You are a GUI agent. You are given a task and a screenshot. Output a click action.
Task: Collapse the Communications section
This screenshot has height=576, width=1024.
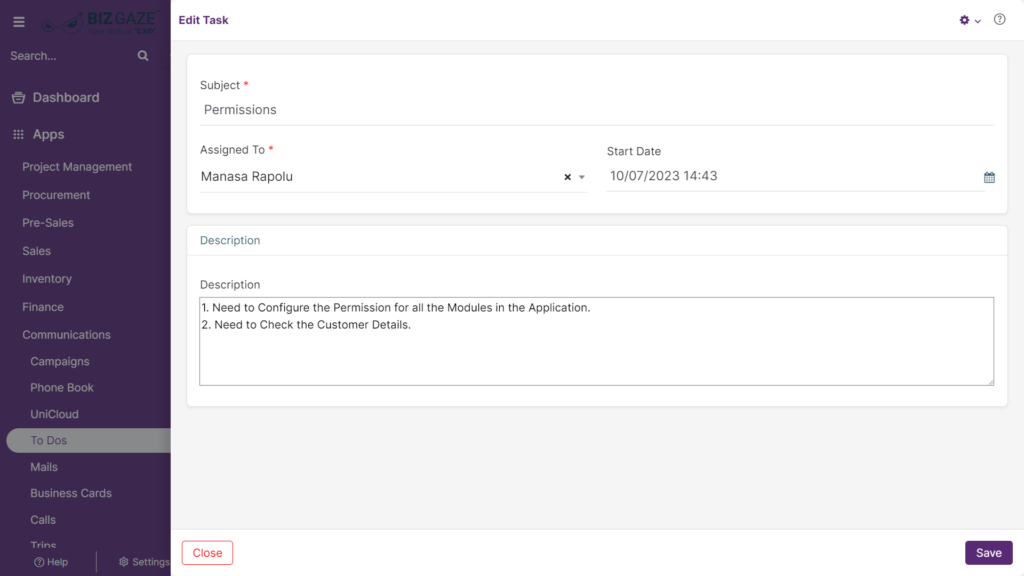(x=67, y=334)
